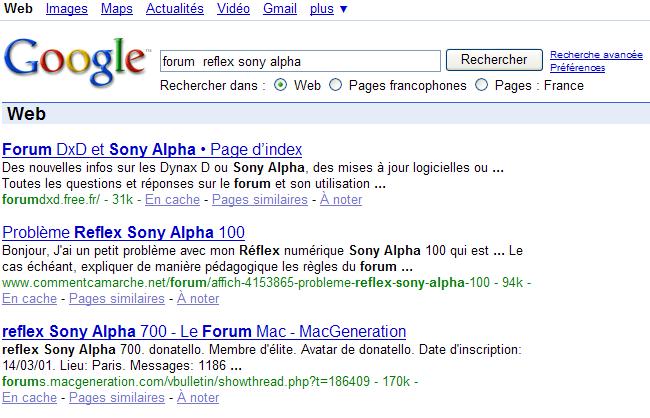Go to Actualités section
The width and height of the screenshot is (650, 418).
[x=174, y=9]
